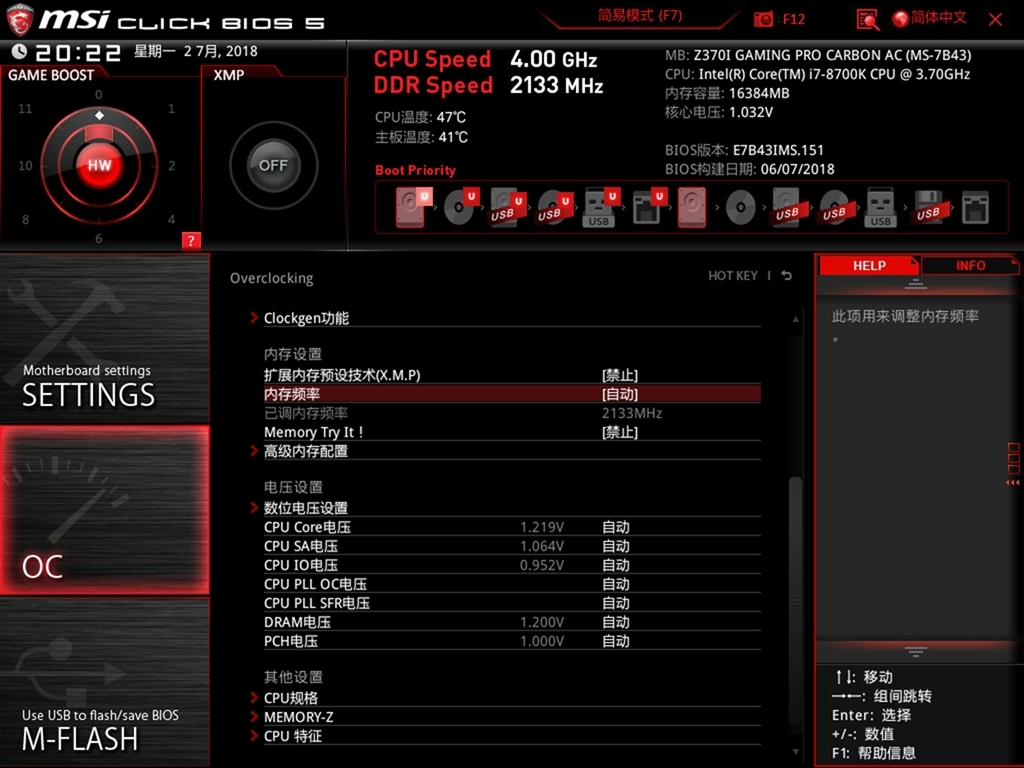
Task: Edit CPU PLL SFR电压 自动 value
Action: 616,603
